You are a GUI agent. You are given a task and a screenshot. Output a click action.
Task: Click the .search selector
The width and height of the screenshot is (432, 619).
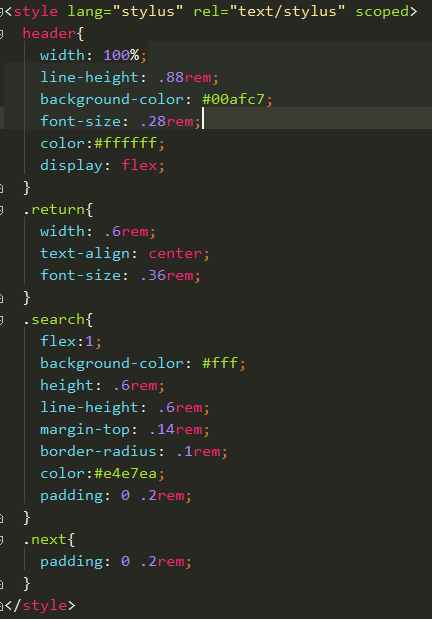pyautogui.click(x=54, y=320)
